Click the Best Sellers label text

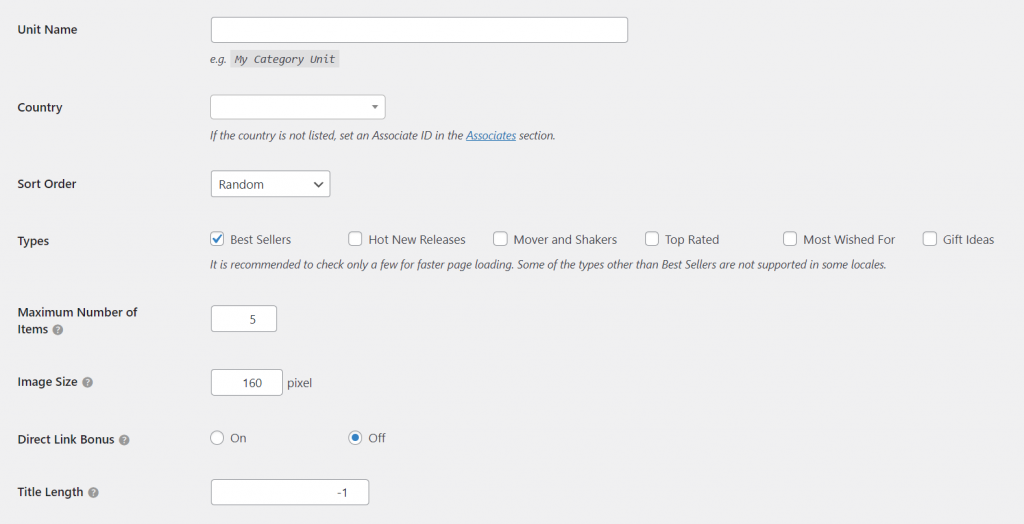pyautogui.click(x=260, y=240)
